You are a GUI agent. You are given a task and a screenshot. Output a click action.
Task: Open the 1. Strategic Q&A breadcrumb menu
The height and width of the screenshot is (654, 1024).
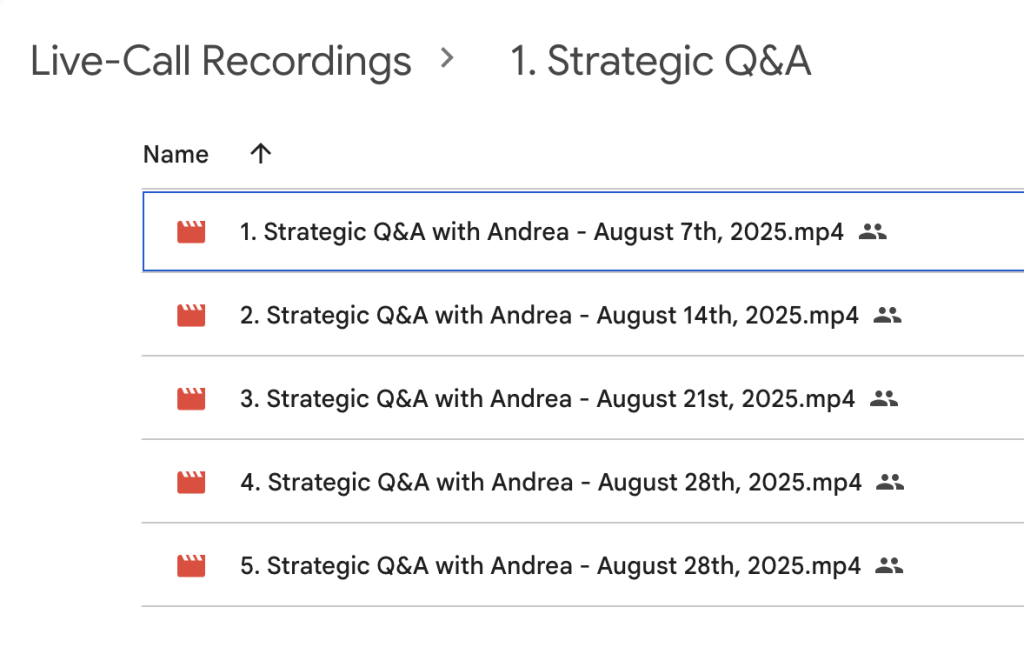[660, 61]
